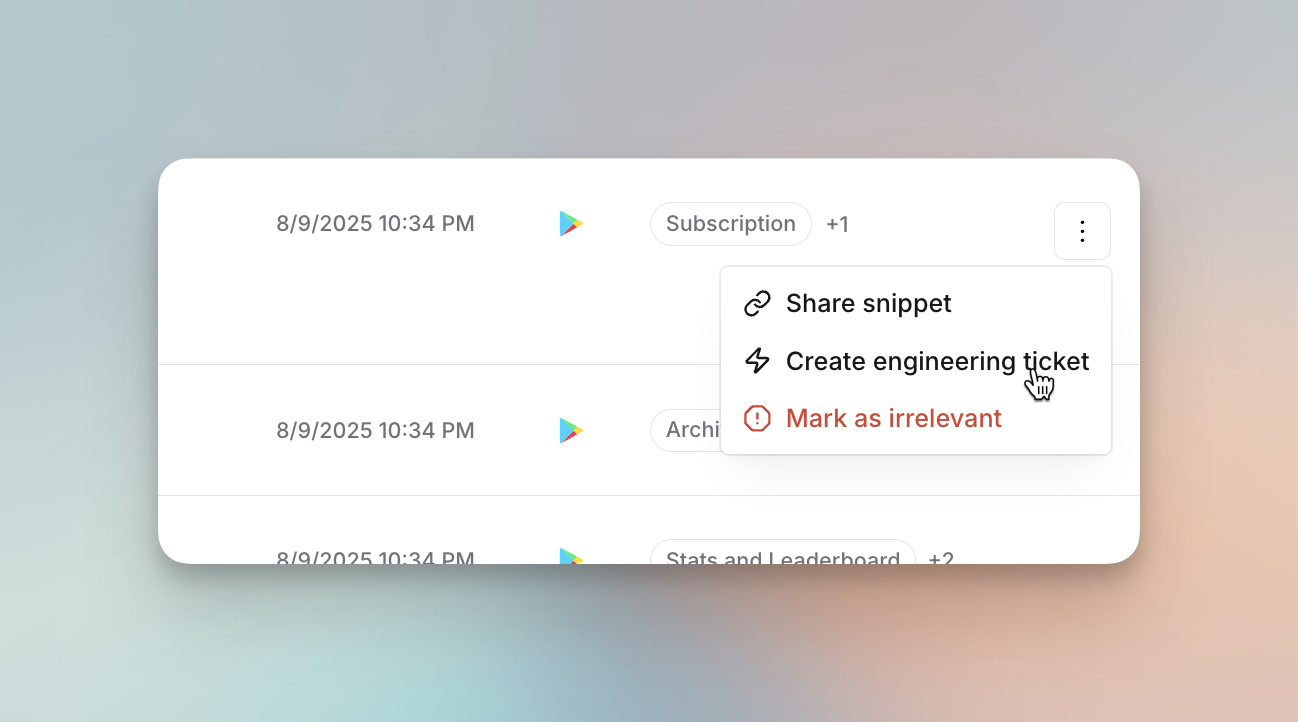Click the red octagon warning icon
The image size is (1298, 722).
point(758,418)
